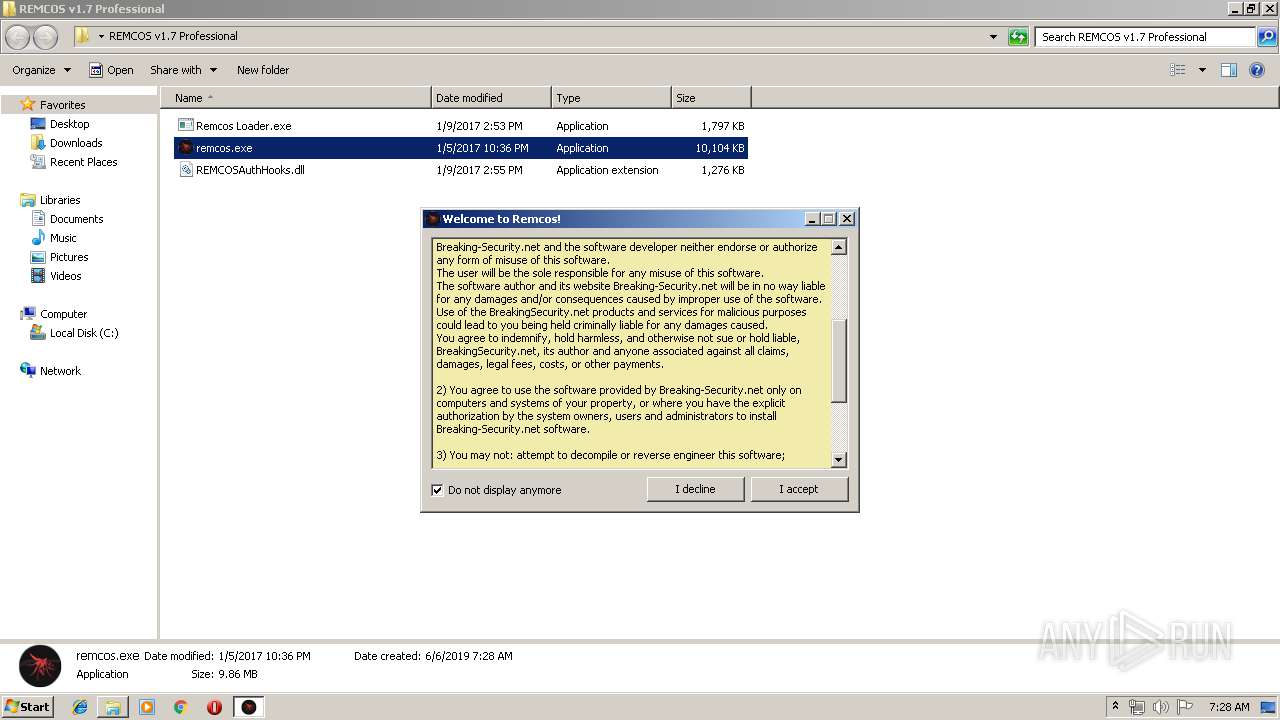Viewport: 1280px width, 720px height.
Task: Show hidden tray icons arrow
Action: pyautogui.click(x=1116, y=707)
